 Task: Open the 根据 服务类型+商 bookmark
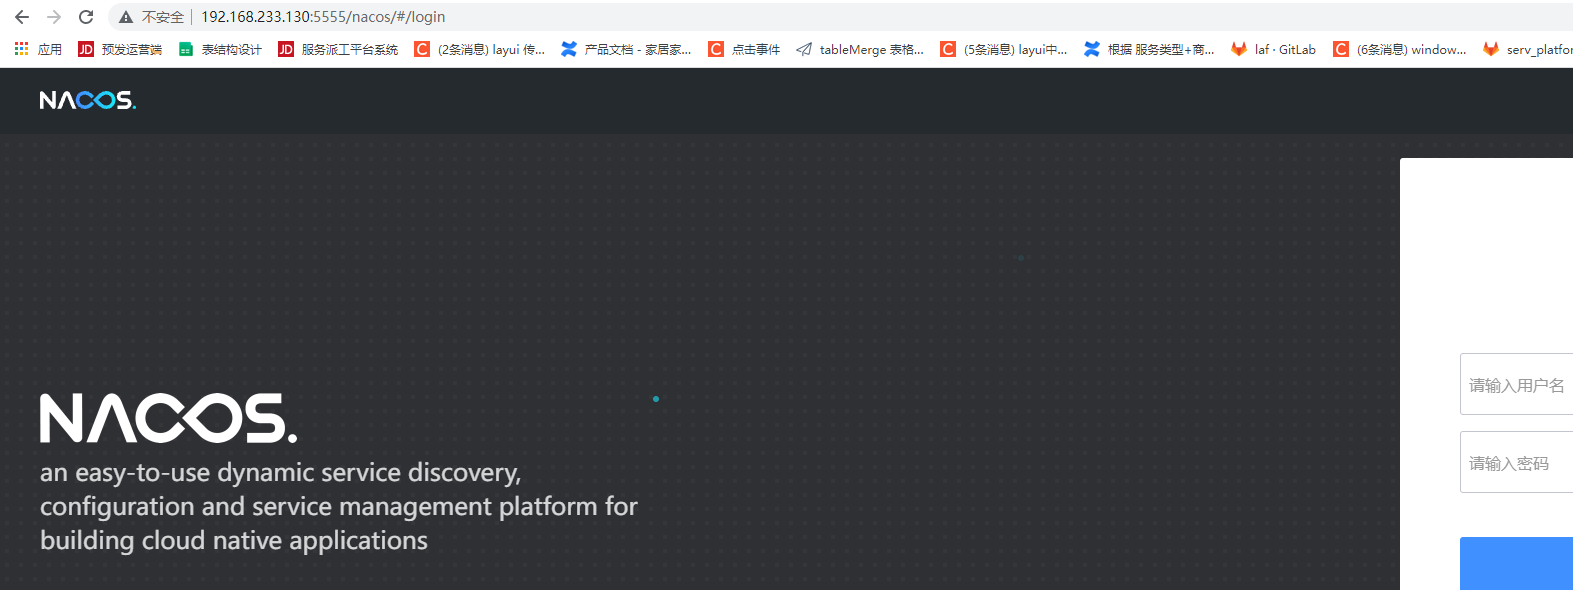click(1150, 49)
